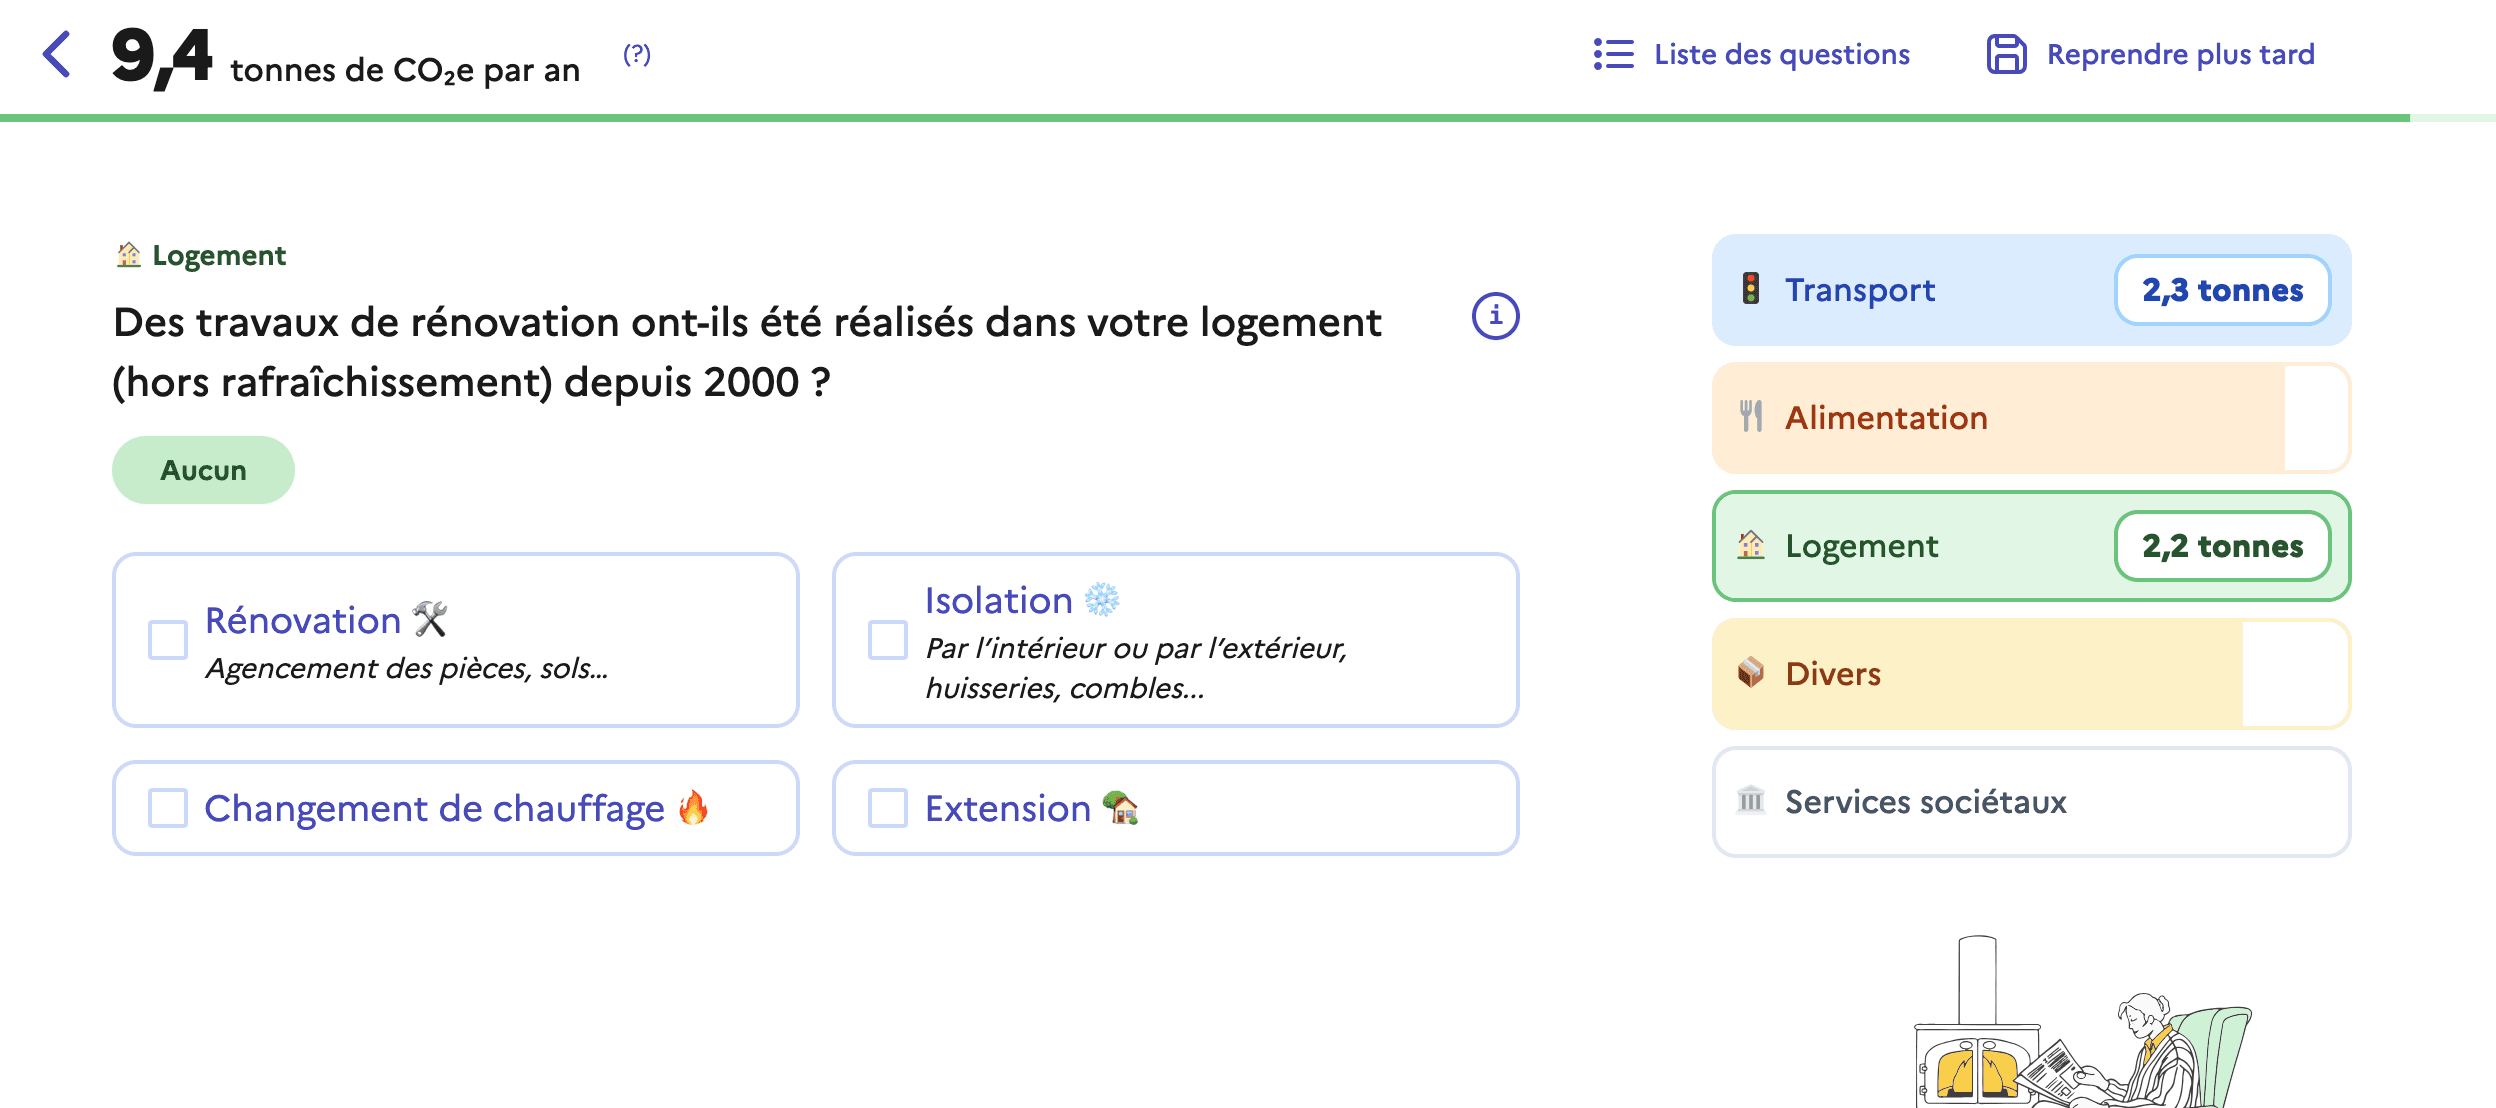The width and height of the screenshot is (2496, 1108).
Task: Enable the Changement de chauffage checkbox
Action: pos(168,808)
